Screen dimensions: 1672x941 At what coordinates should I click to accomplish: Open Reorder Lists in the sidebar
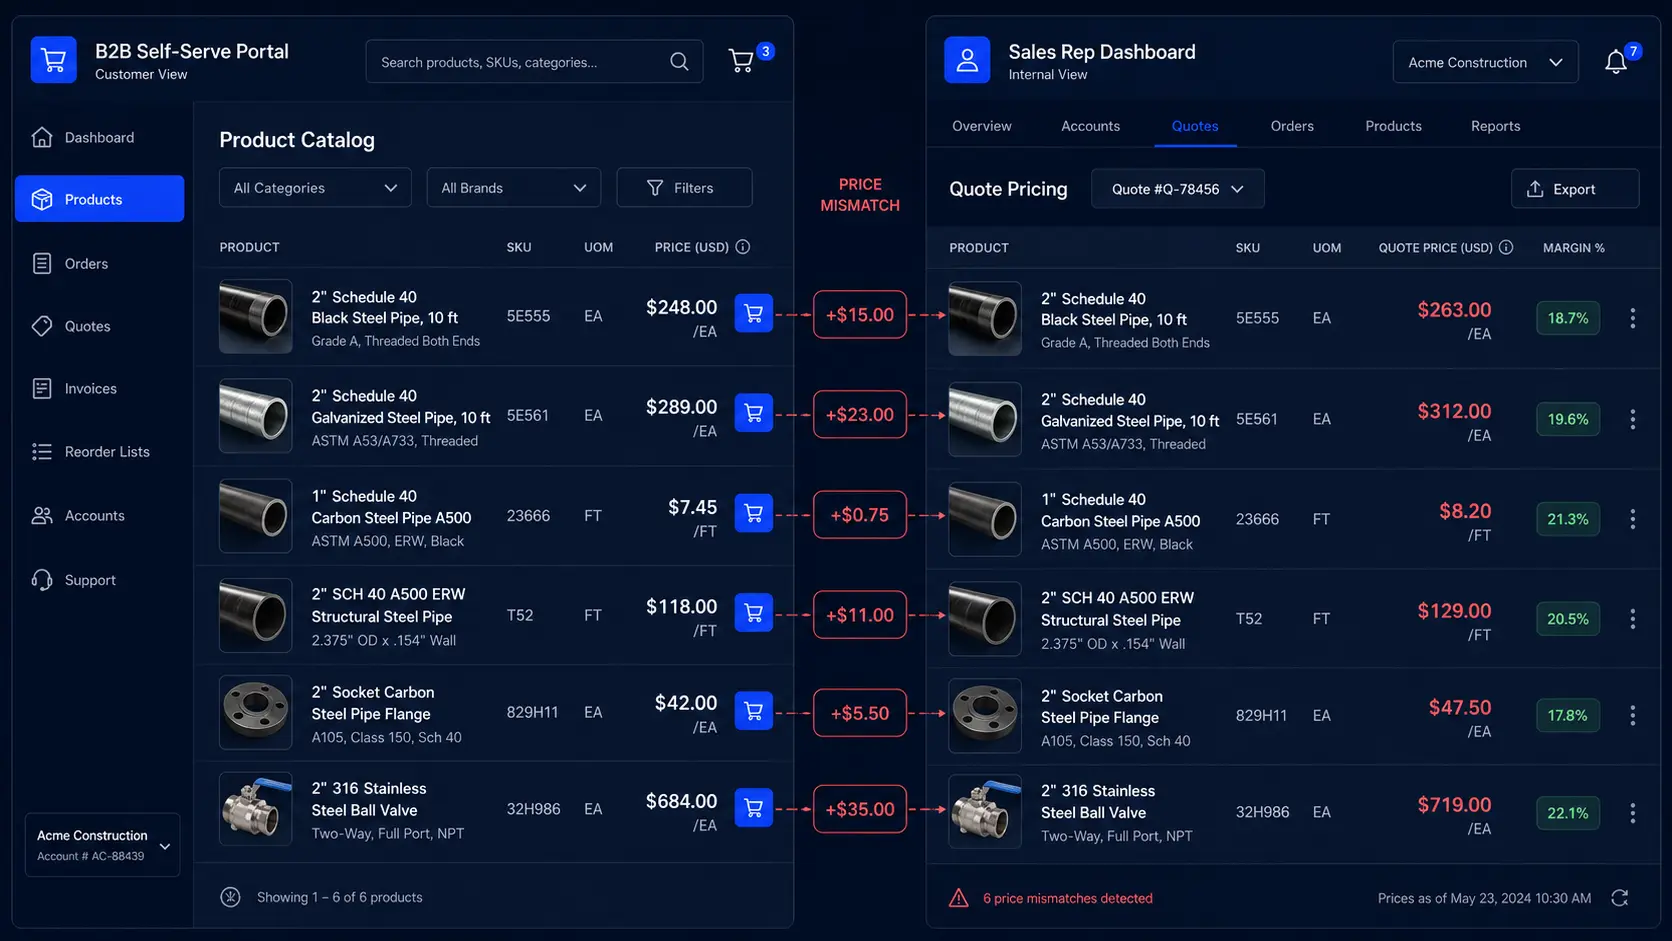tap(99, 452)
